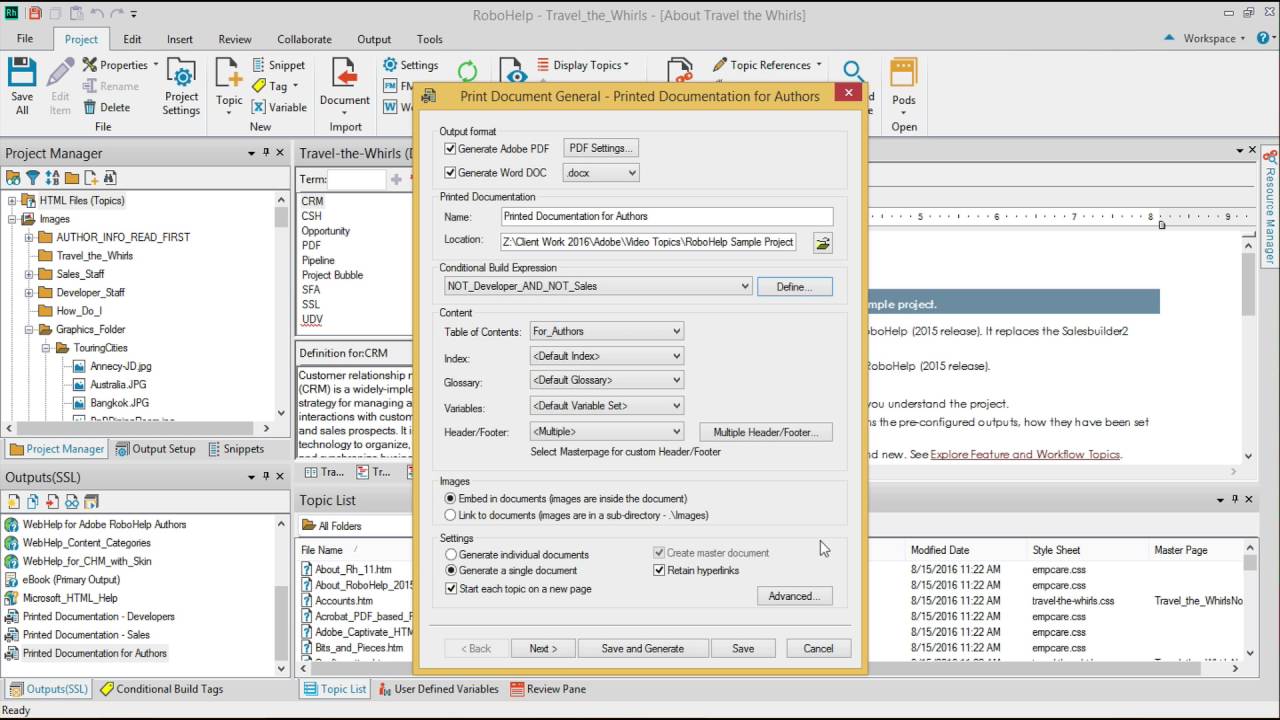Image resolution: width=1280 pixels, height=720 pixels.
Task: Open the Glossary dropdown in dialog
Action: click(x=607, y=380)
